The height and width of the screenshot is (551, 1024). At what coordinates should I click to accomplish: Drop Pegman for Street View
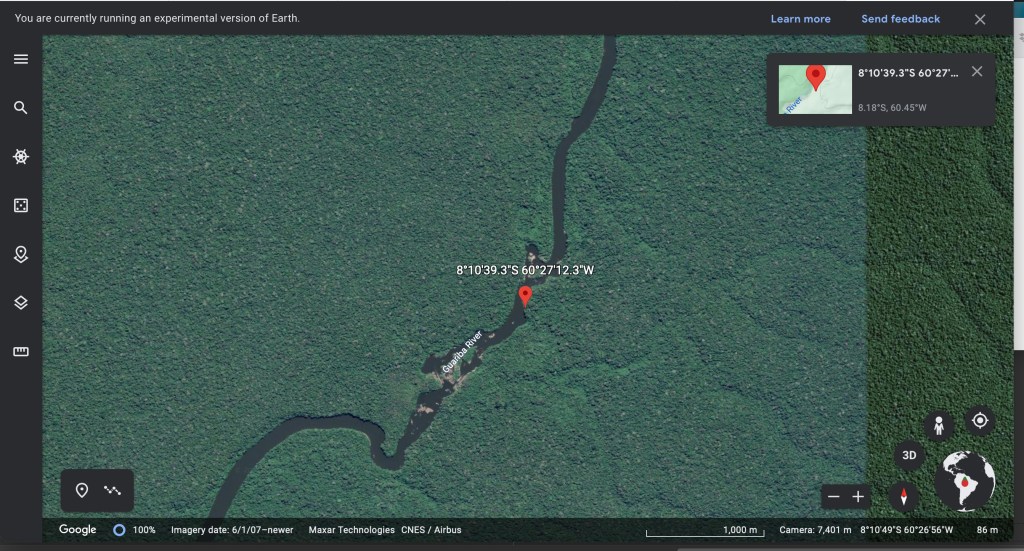[938, 425]
